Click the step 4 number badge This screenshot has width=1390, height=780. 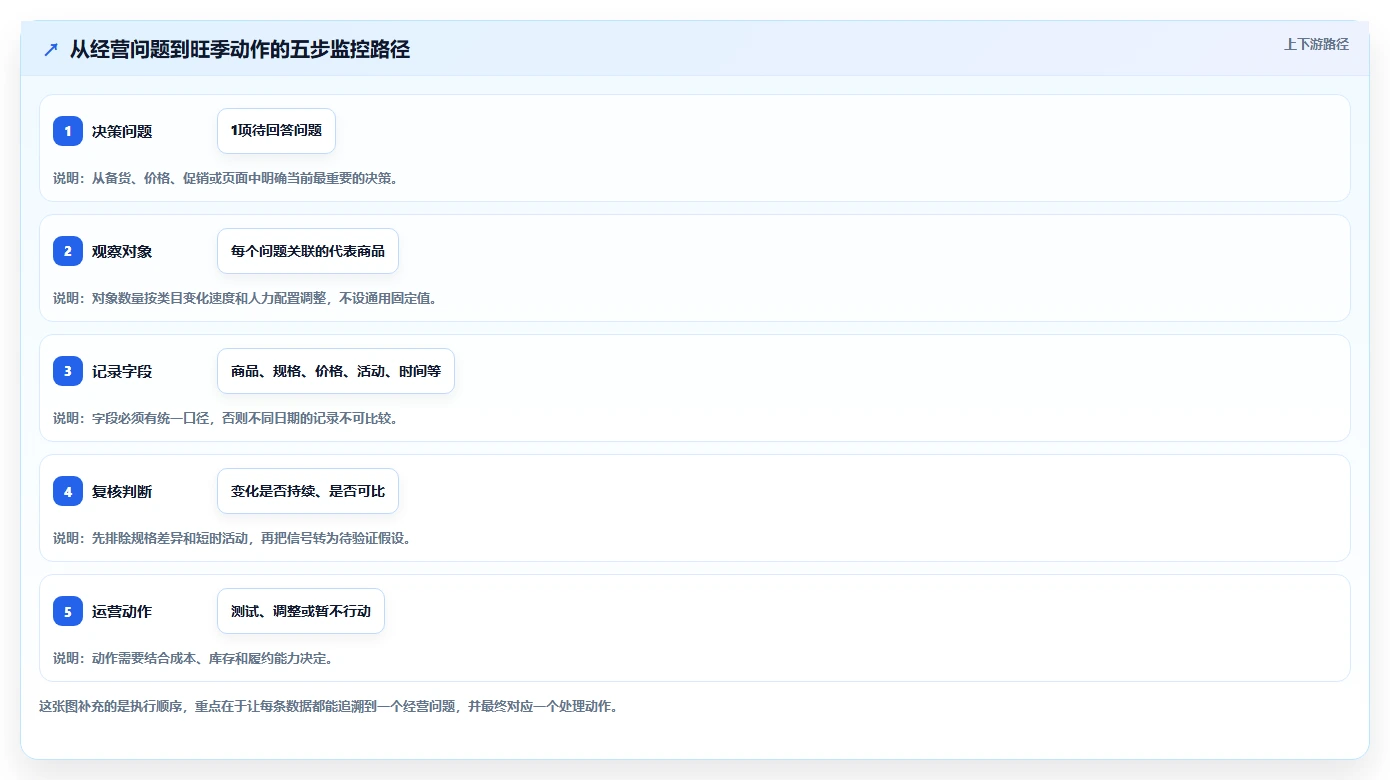pos(68,491)
